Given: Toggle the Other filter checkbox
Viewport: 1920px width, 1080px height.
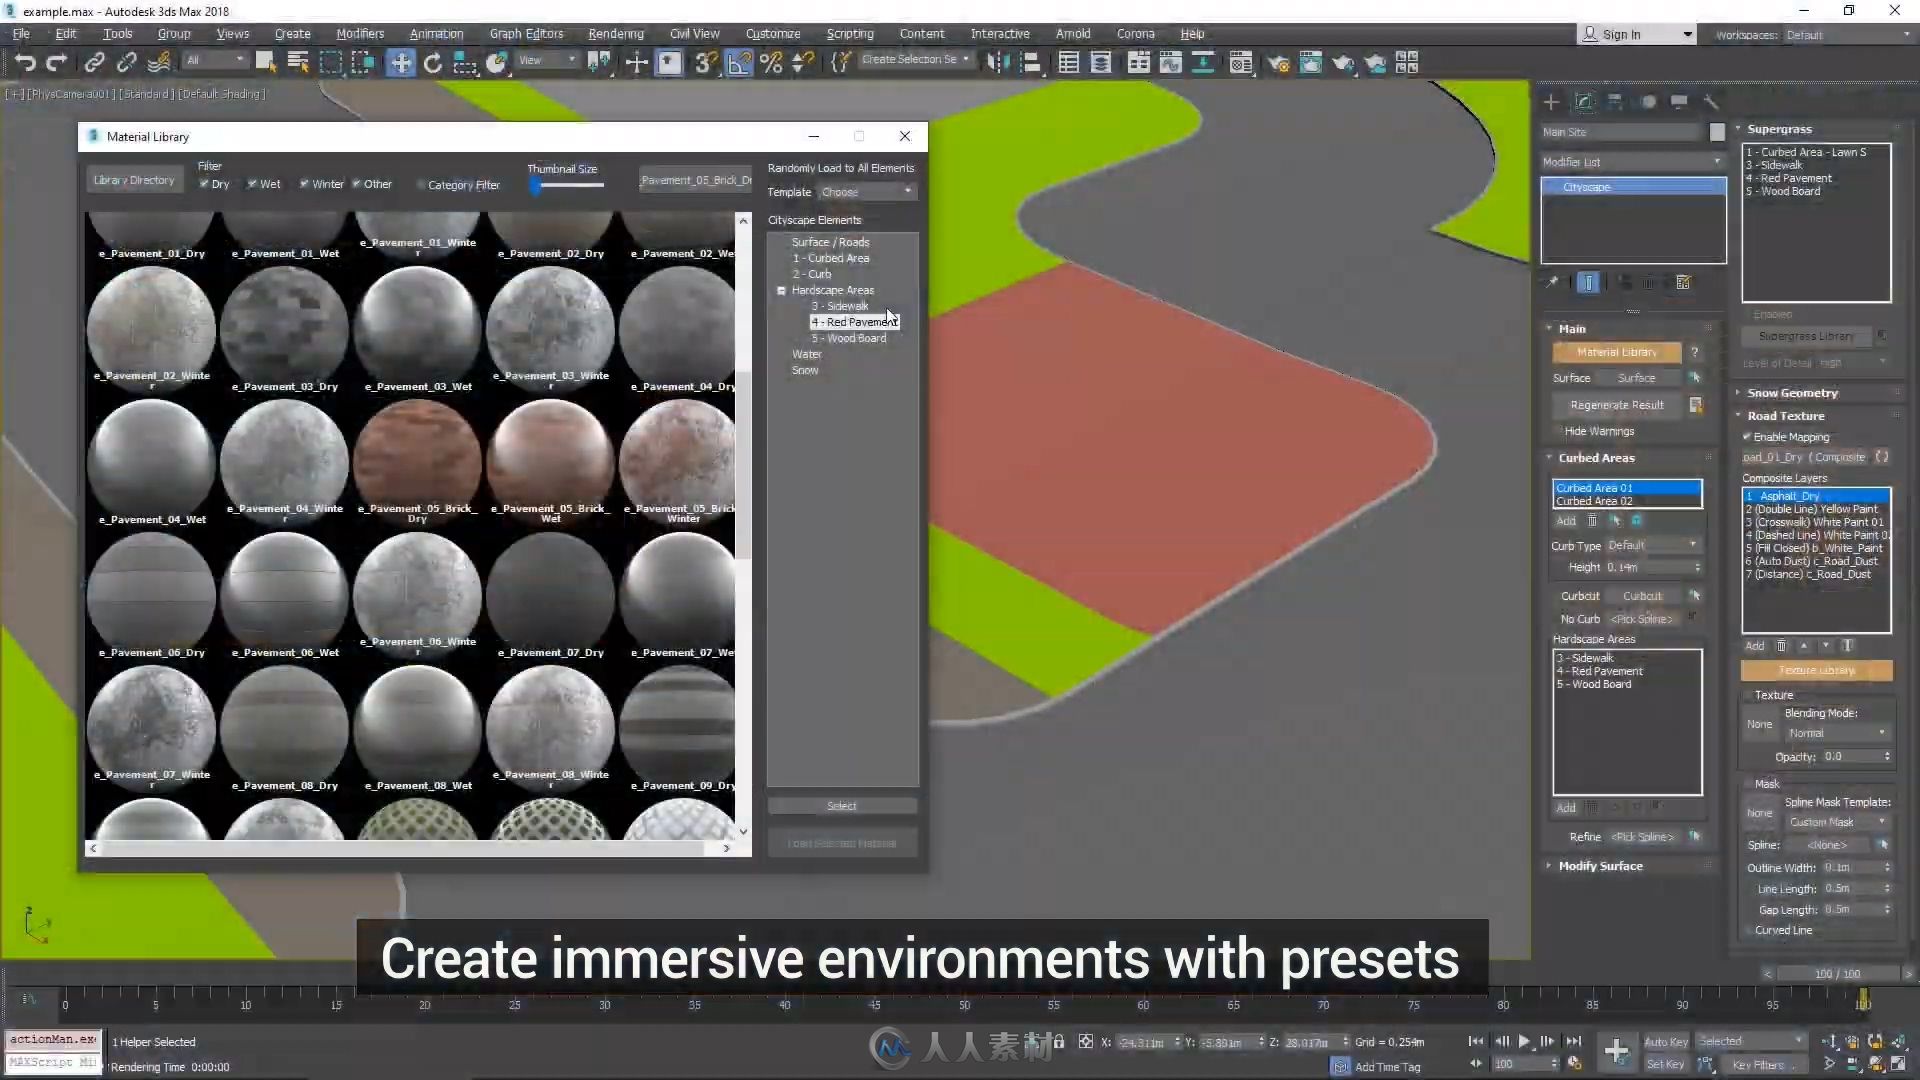Looking at the screenshot, I should [356, 184].
